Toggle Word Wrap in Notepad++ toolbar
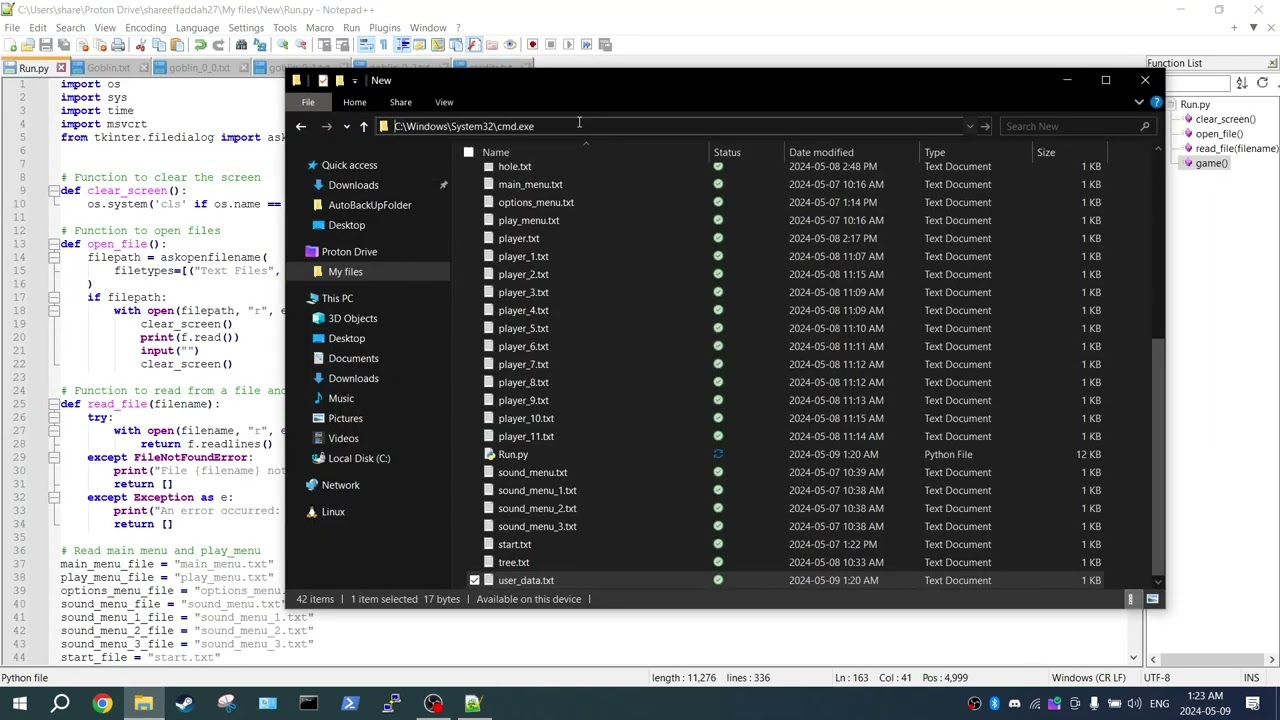 [x=366, y=44]
